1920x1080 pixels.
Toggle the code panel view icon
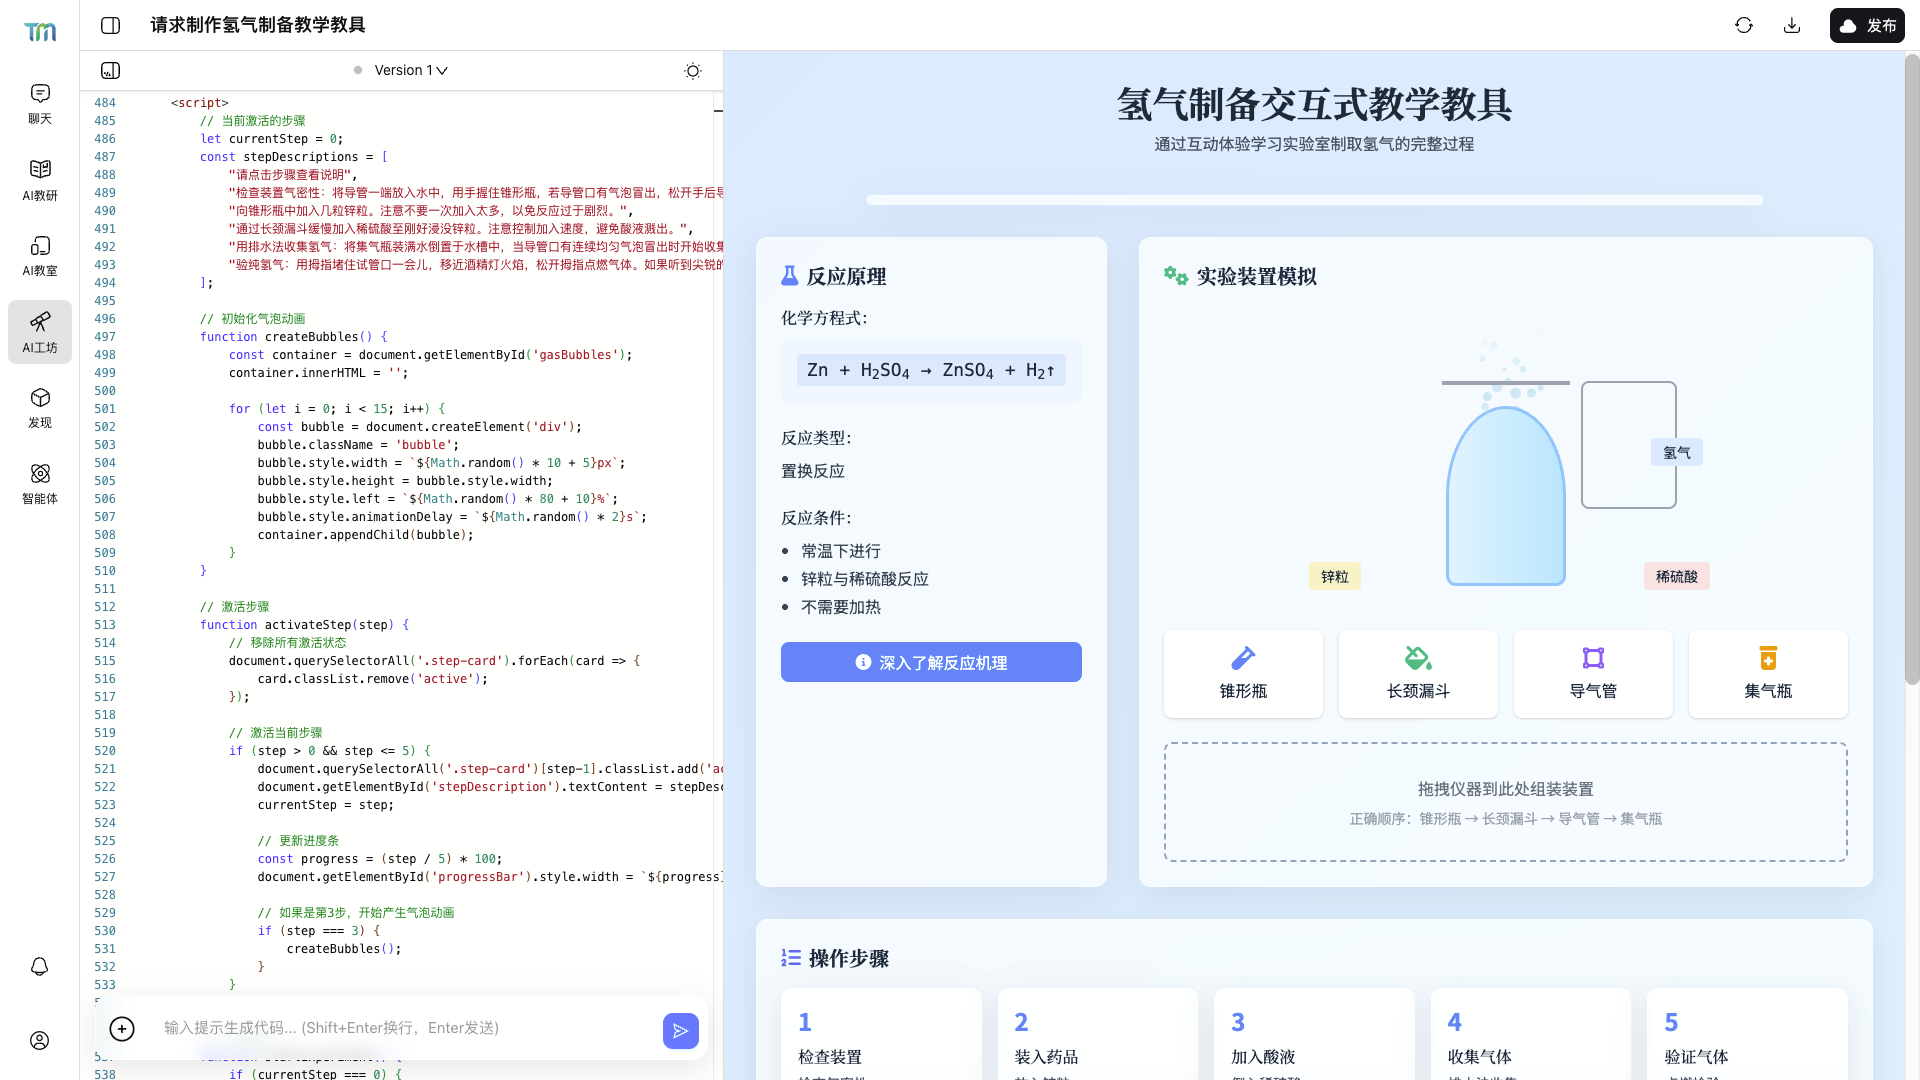click(x=111, y=71)
